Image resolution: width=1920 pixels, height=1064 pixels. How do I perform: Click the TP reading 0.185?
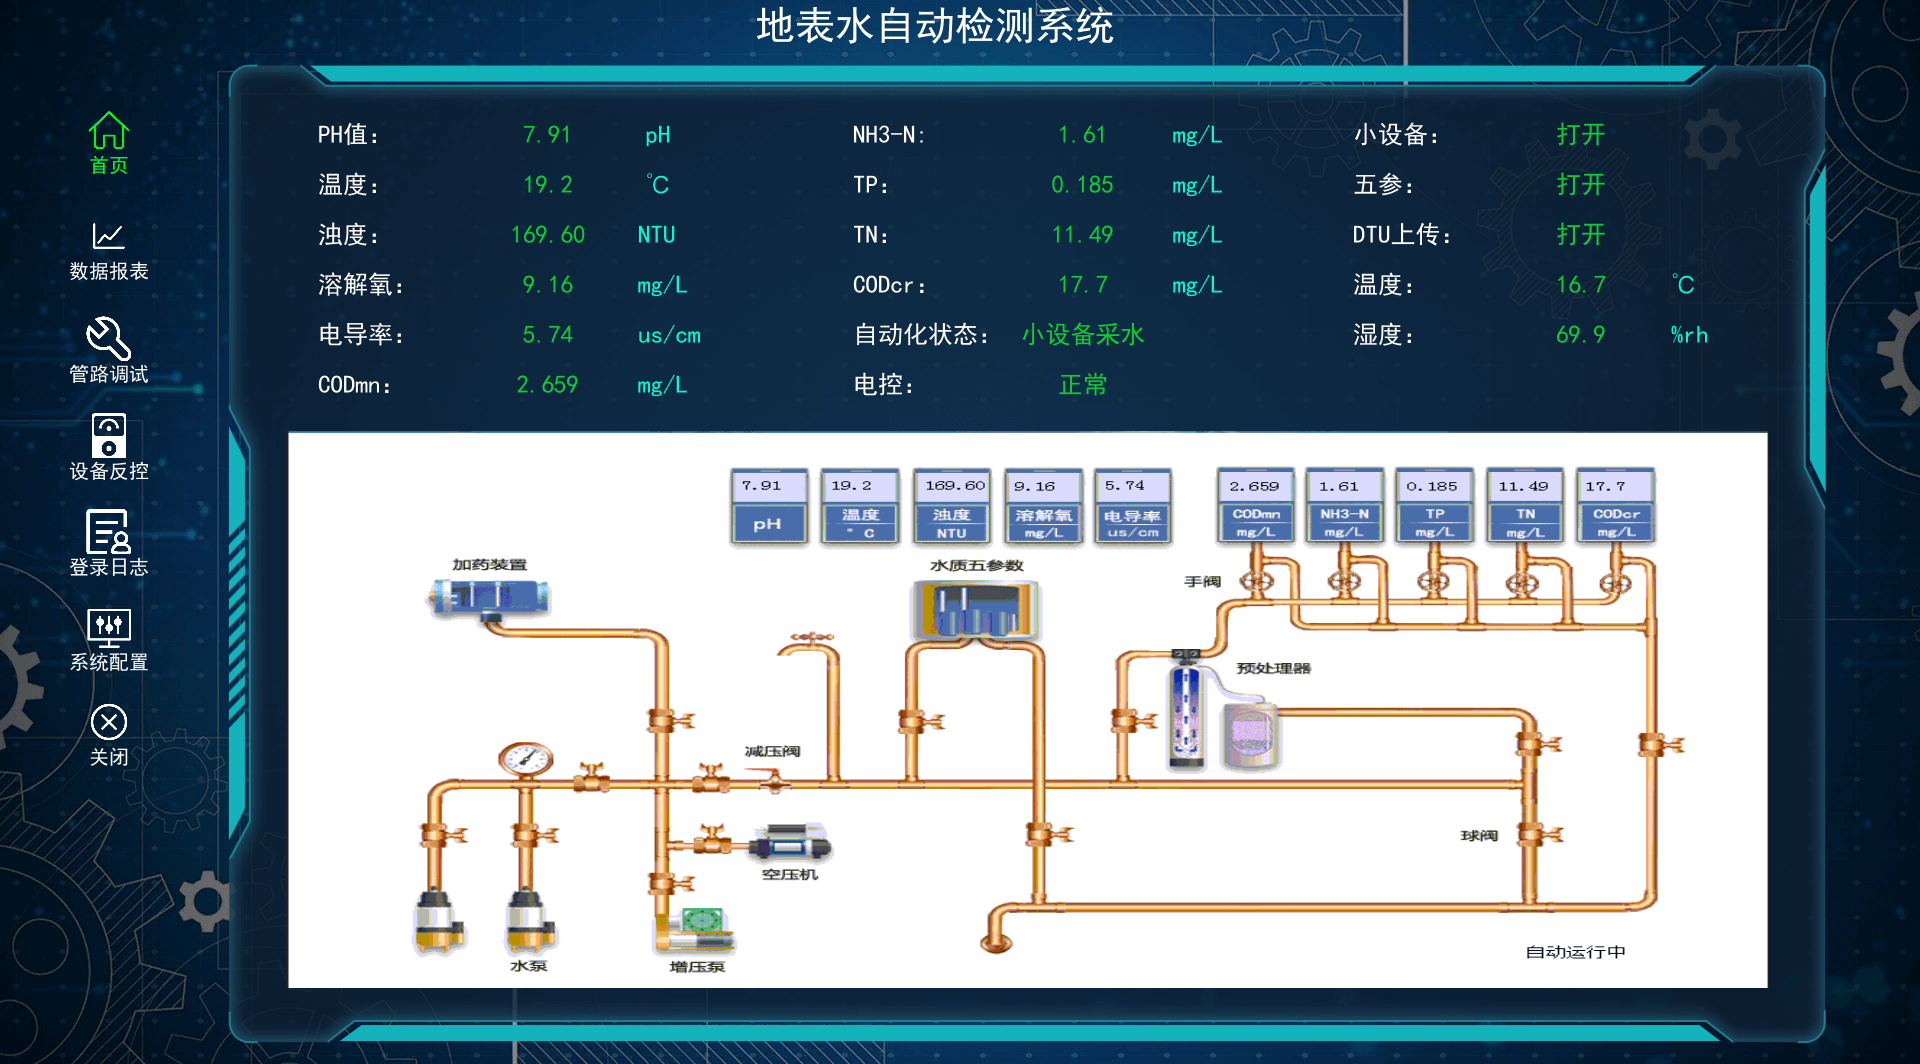pyautogui.click(x=1082, y=185)
